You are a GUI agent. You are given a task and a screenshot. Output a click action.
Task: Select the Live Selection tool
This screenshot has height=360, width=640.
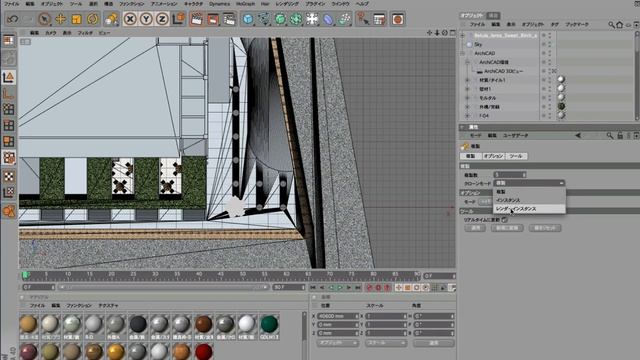click(44, 19)
